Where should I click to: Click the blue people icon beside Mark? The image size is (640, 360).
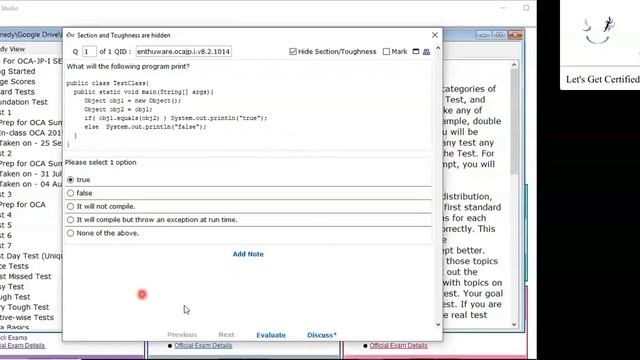(x=427, y=52)
